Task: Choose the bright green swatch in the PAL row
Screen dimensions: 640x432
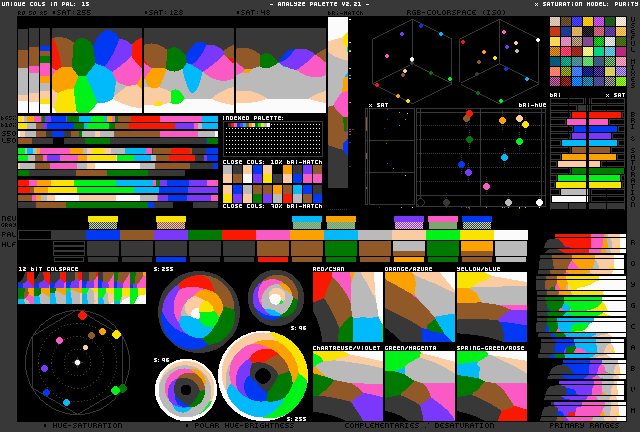Action: click(443, 235)
